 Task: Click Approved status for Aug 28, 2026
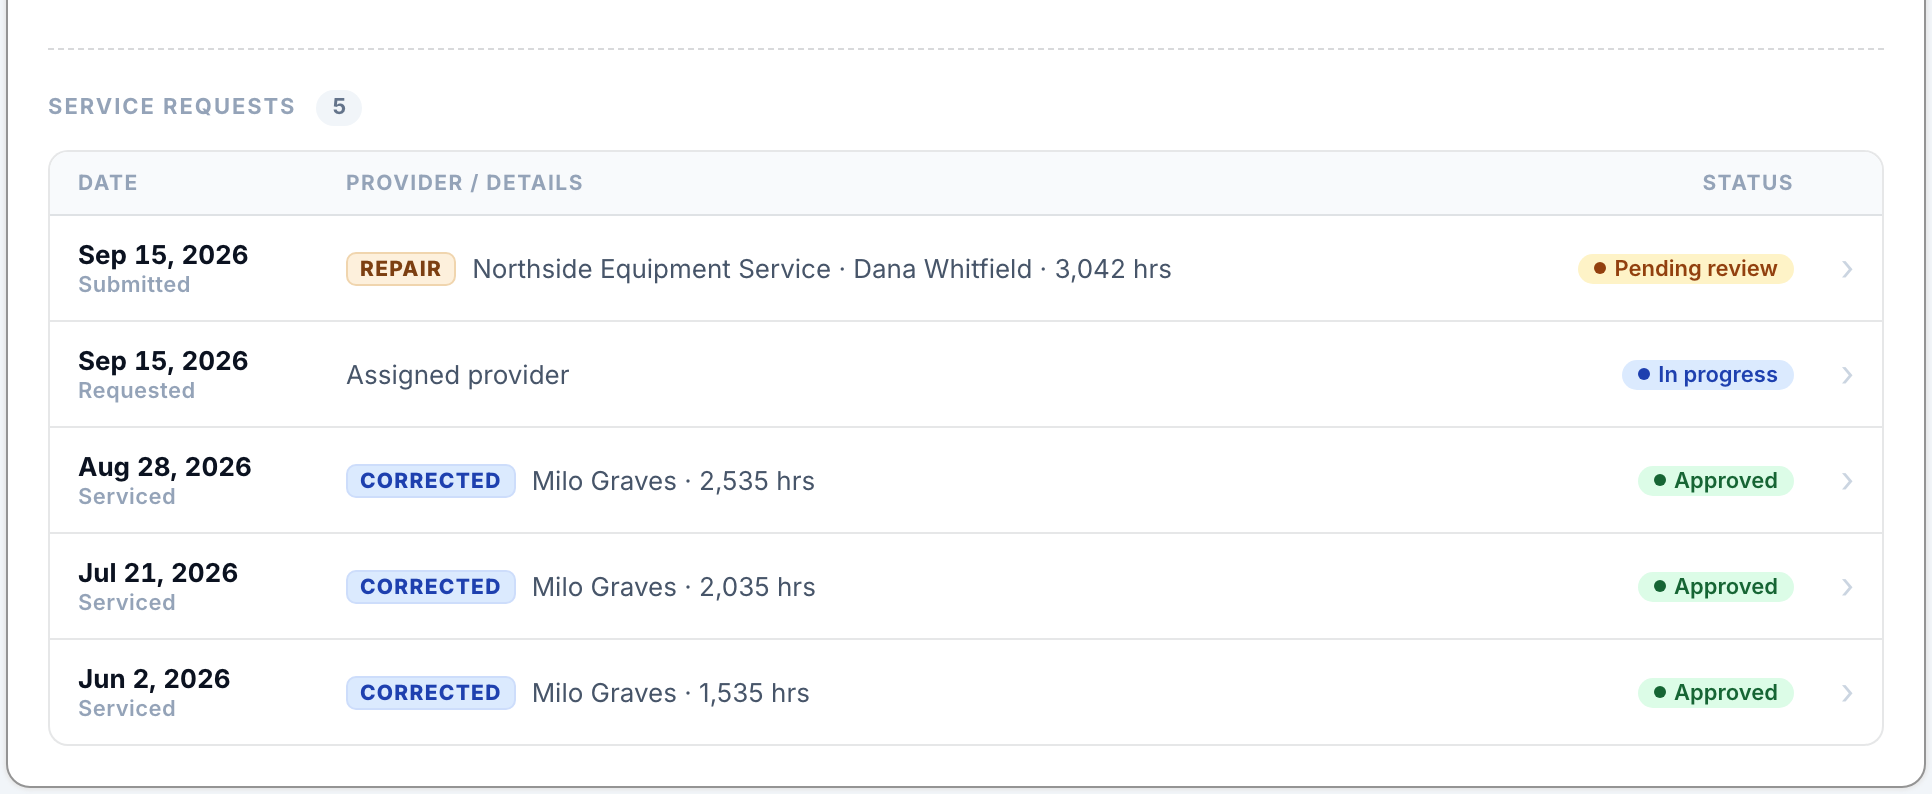coord(1716,481)
